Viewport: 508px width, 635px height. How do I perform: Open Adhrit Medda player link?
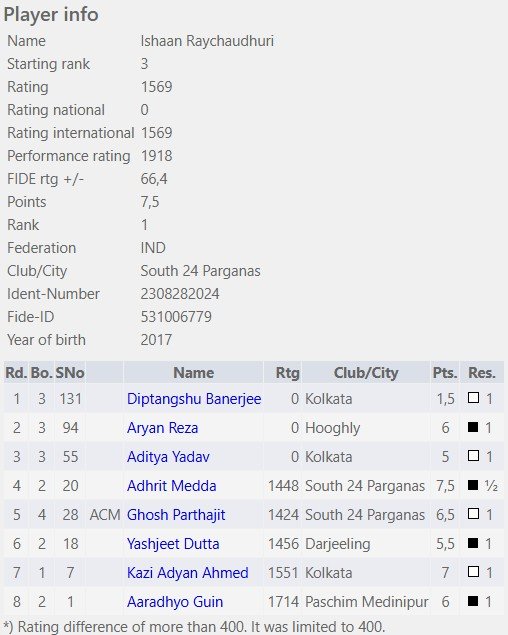[172, 486]
